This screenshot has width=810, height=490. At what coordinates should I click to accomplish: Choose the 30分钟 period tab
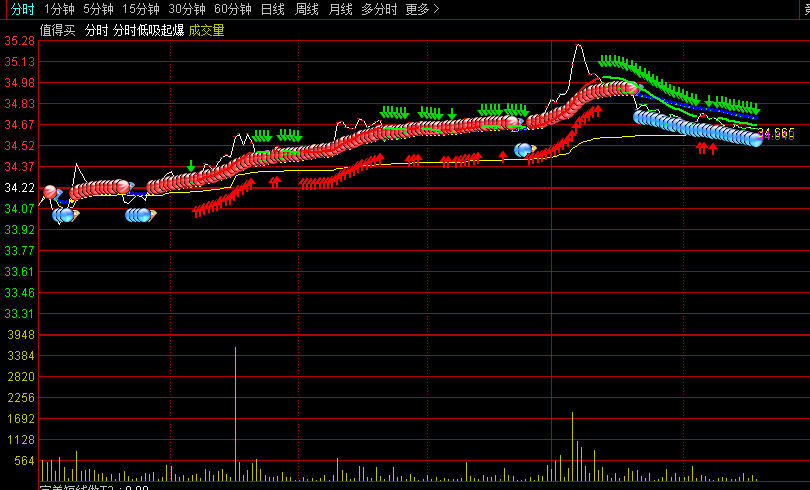tap(186, 9)
